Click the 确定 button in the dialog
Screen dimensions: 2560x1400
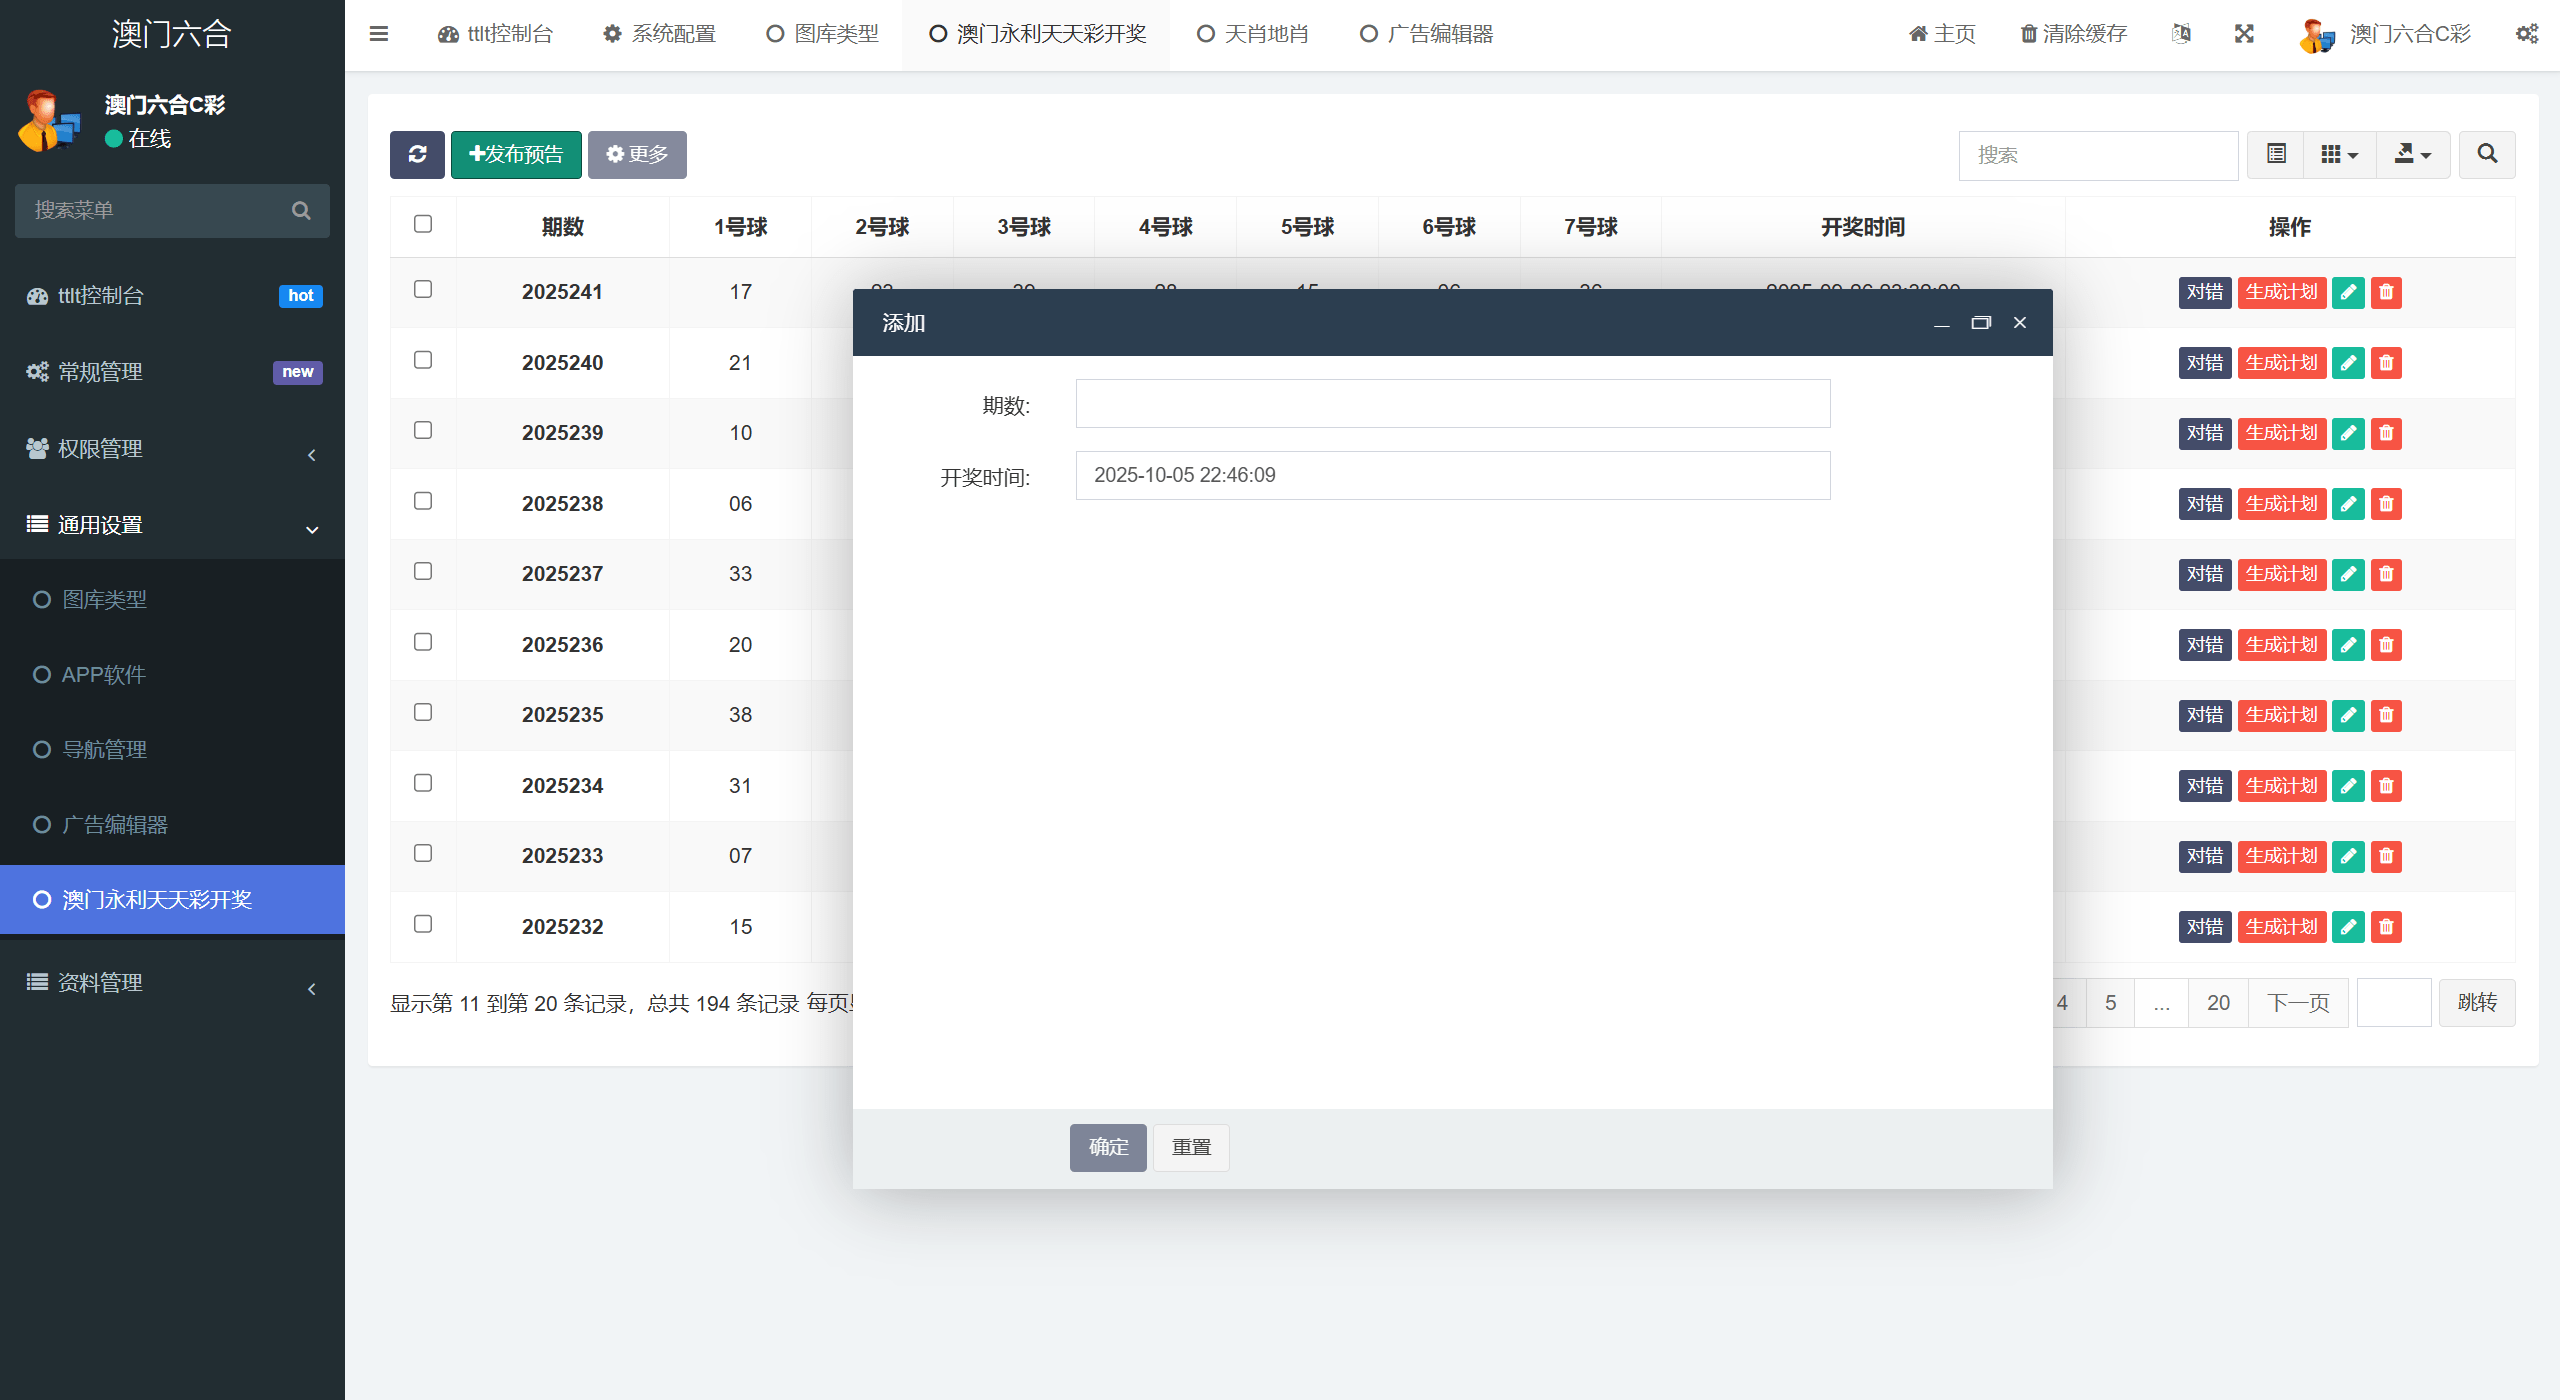pyautogui.click(x=1108, y=1147)
